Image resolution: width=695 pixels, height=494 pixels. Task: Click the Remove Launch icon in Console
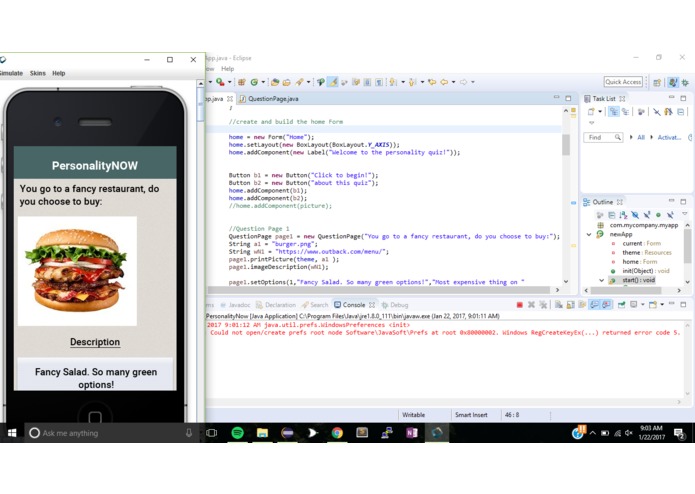[531, 305]
